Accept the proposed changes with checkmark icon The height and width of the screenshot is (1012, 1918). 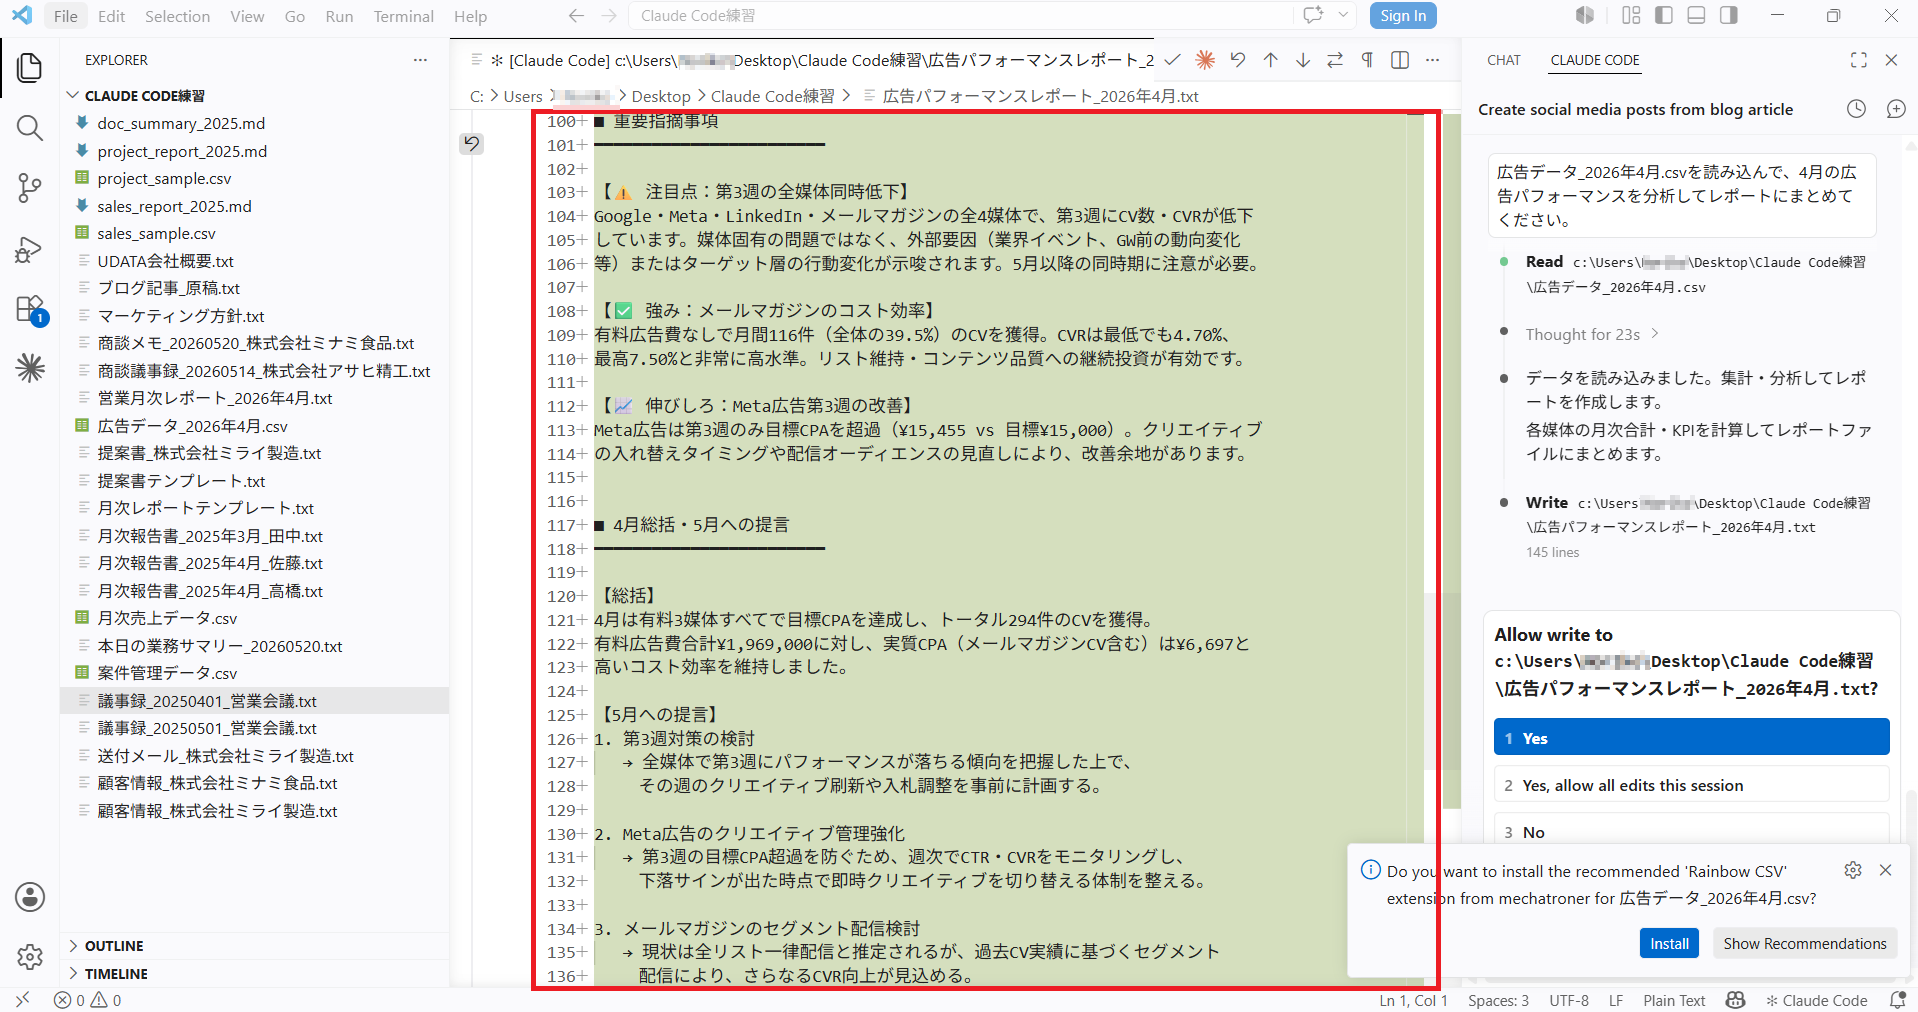1173,60
